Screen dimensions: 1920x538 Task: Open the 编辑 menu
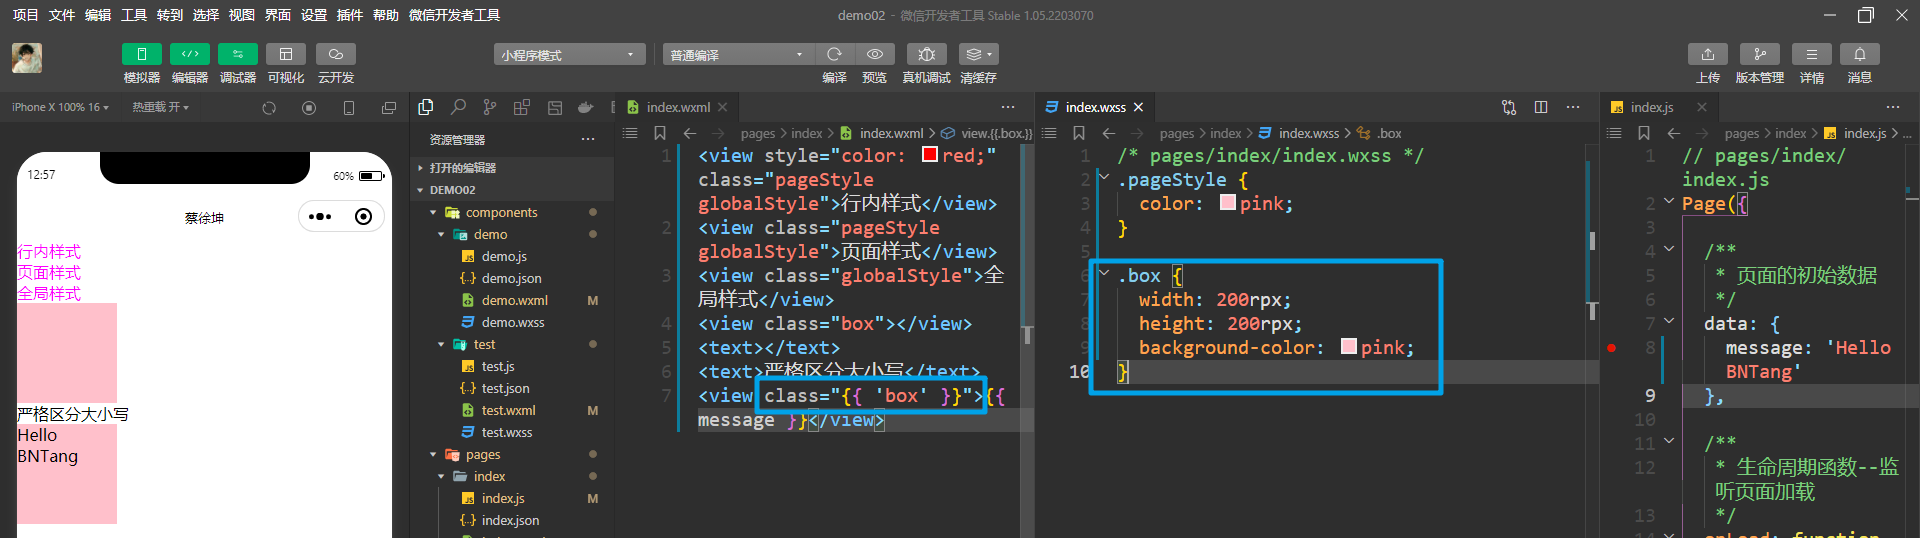98,15
